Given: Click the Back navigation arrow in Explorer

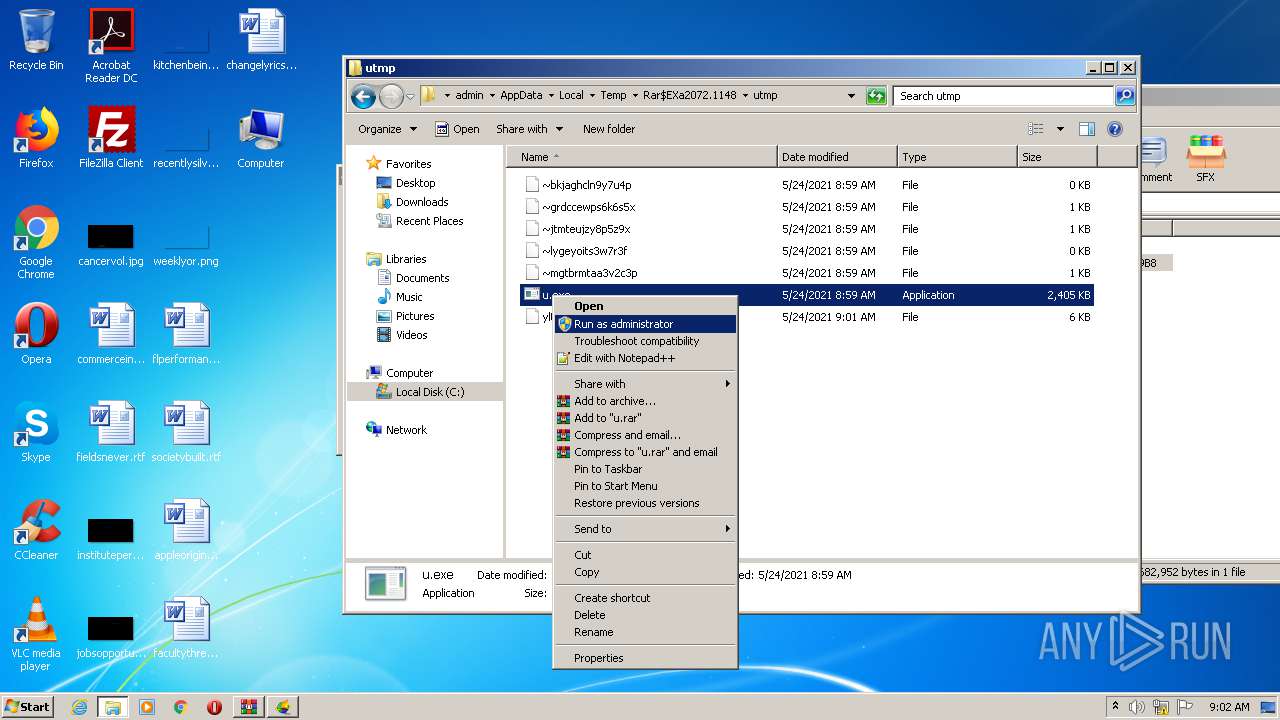Looking at the screenshot, I should pos(363,96).
